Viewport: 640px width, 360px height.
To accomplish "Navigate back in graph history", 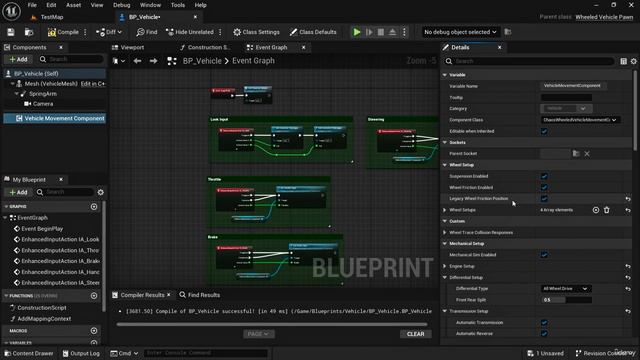I will tap(137, 61).
